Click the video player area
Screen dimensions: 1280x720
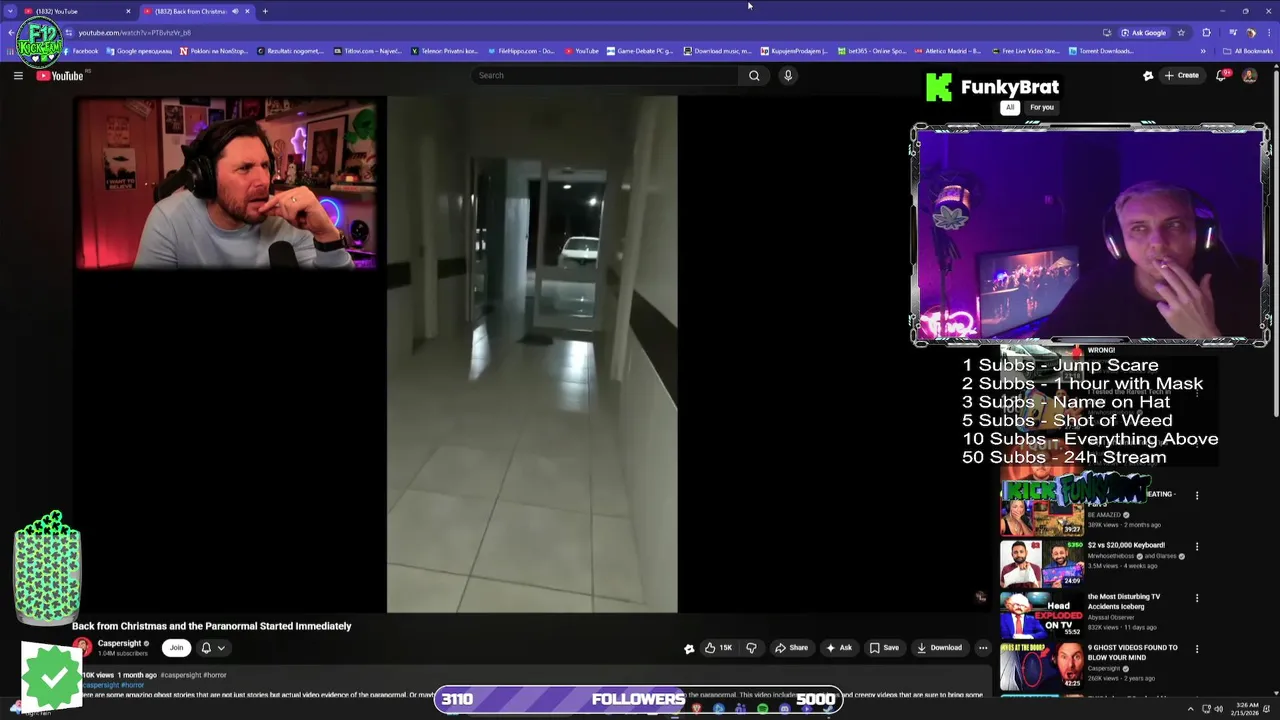pos(532,353)
